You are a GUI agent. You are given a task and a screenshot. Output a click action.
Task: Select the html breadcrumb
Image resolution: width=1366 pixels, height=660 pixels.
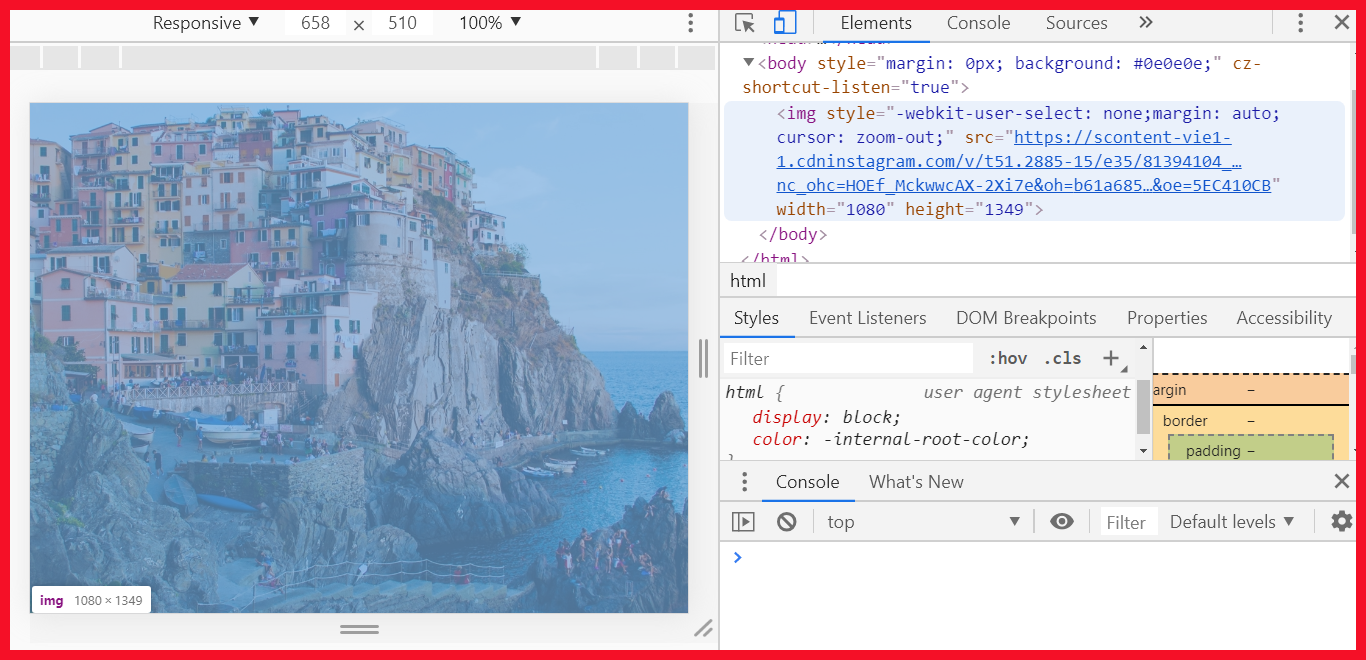(747, 281)
